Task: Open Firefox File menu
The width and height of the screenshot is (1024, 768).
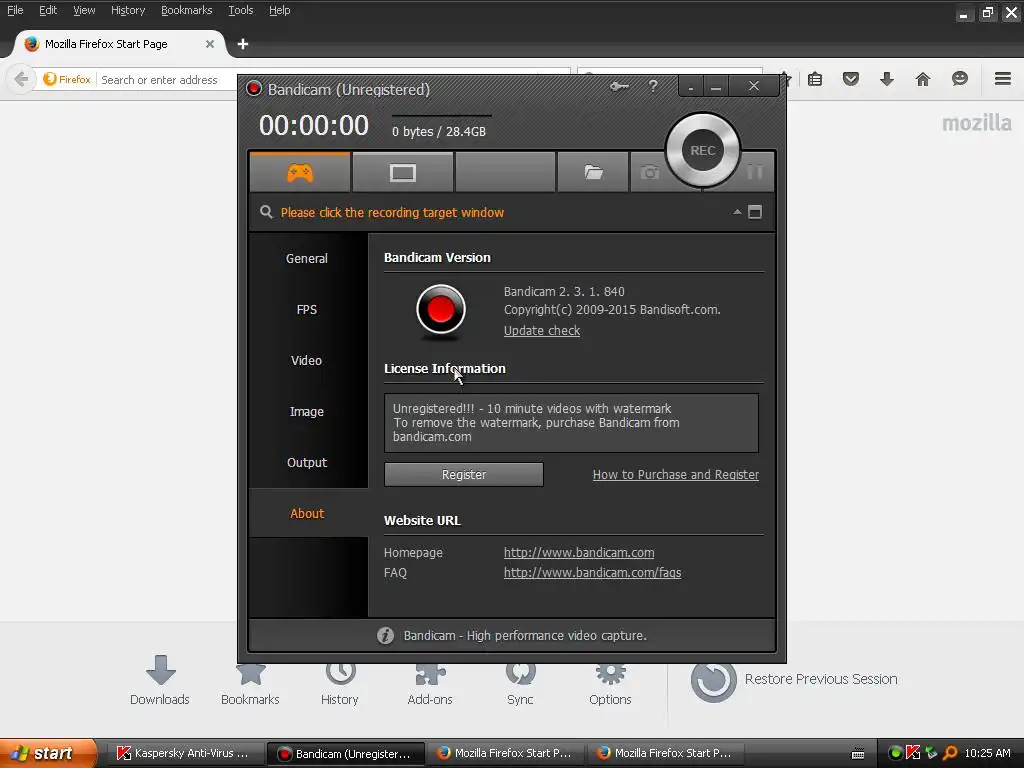Action: click(x=15, y=10)
